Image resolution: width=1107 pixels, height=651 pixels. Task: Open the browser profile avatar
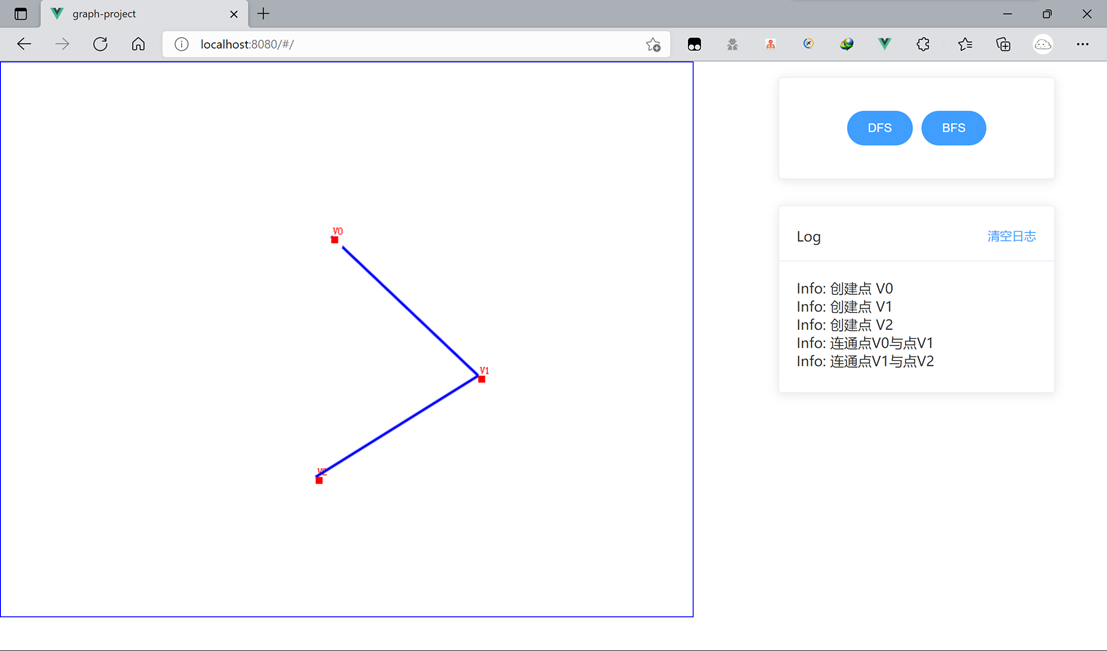pyautogui.click(x=1043, y=44)
